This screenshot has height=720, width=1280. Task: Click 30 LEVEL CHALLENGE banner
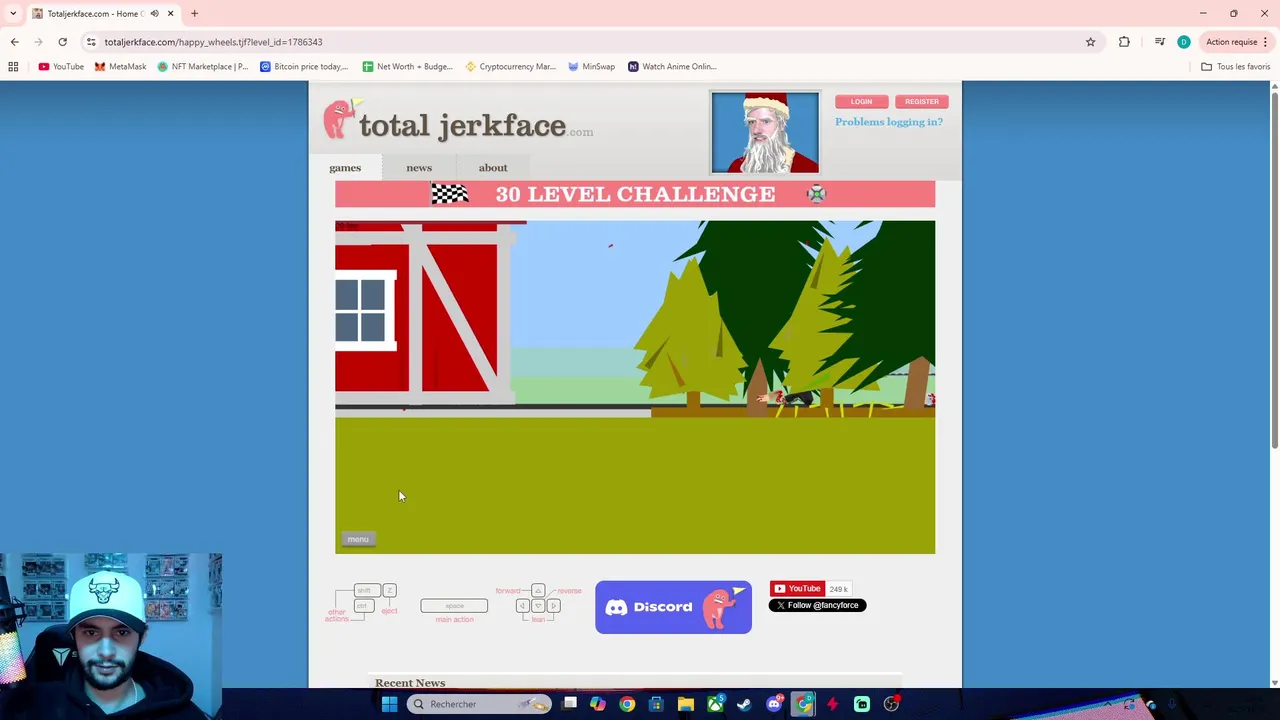635,194
